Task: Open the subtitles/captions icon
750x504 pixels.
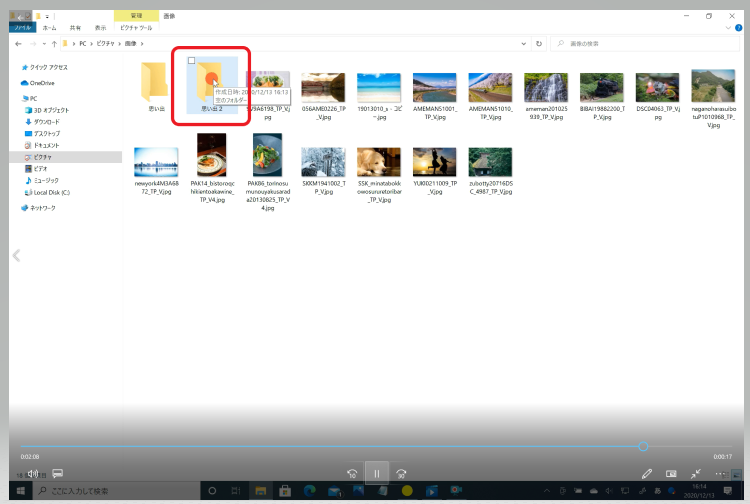Action: pos(58,473)
